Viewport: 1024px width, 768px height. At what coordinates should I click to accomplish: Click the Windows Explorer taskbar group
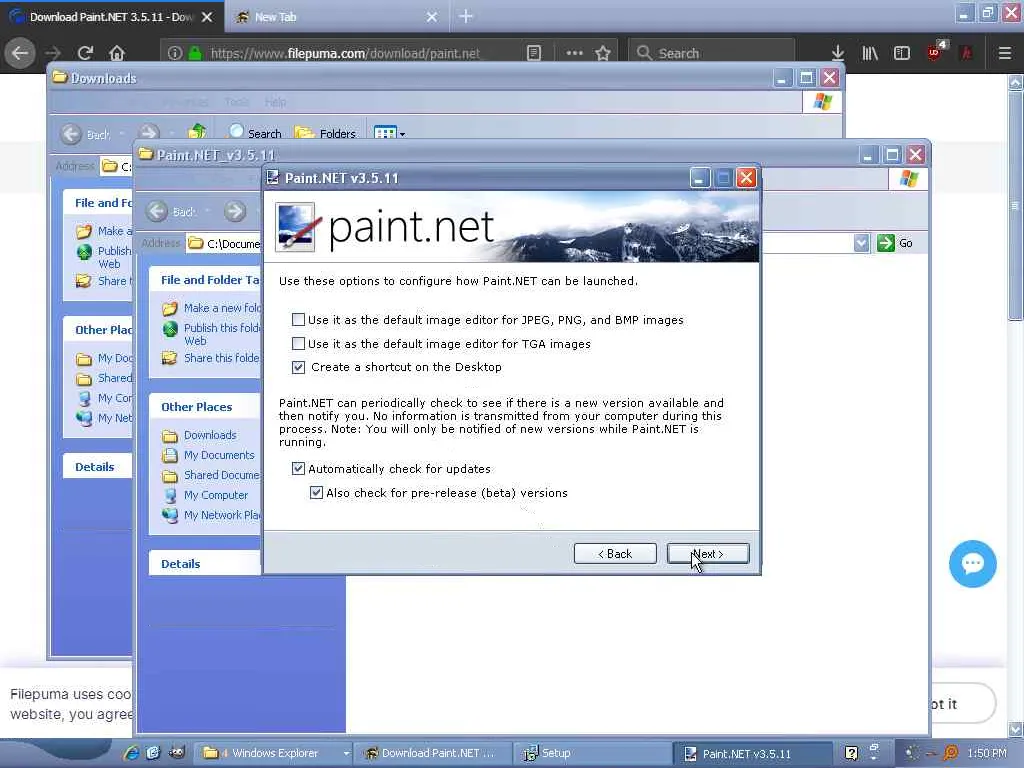tap(275, 753)
